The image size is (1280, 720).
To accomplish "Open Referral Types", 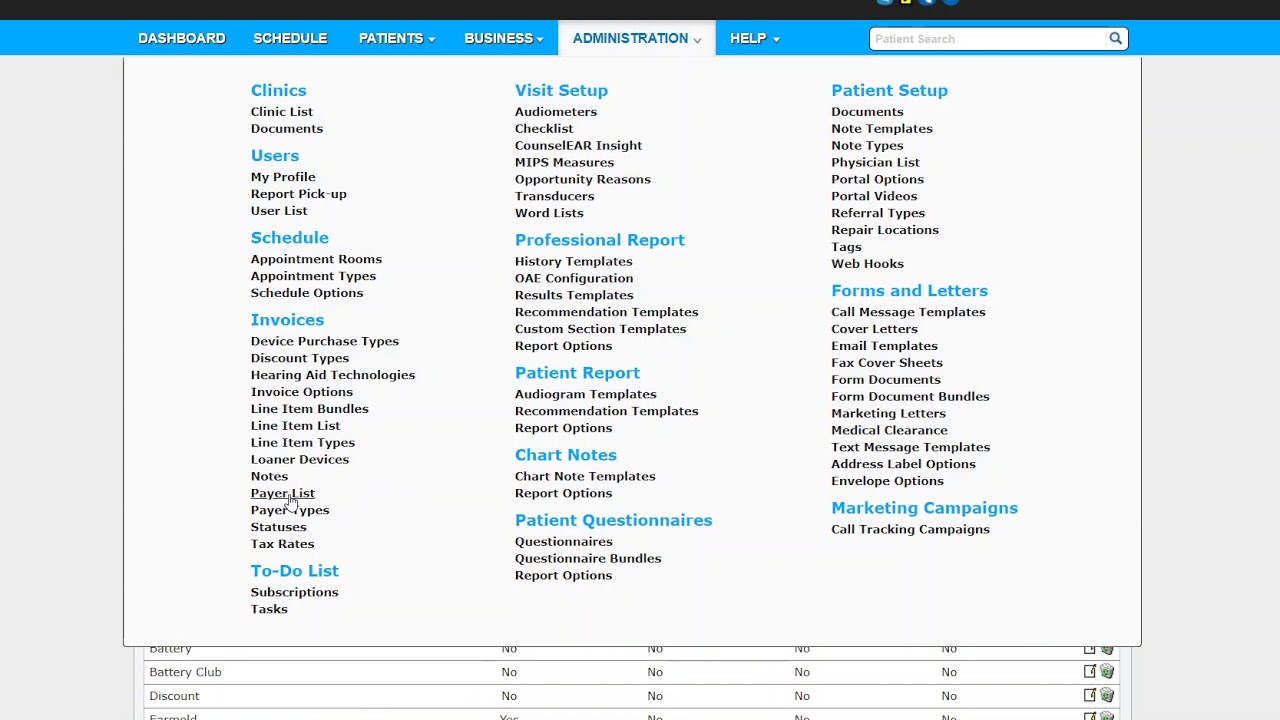I will pos(878,214).
